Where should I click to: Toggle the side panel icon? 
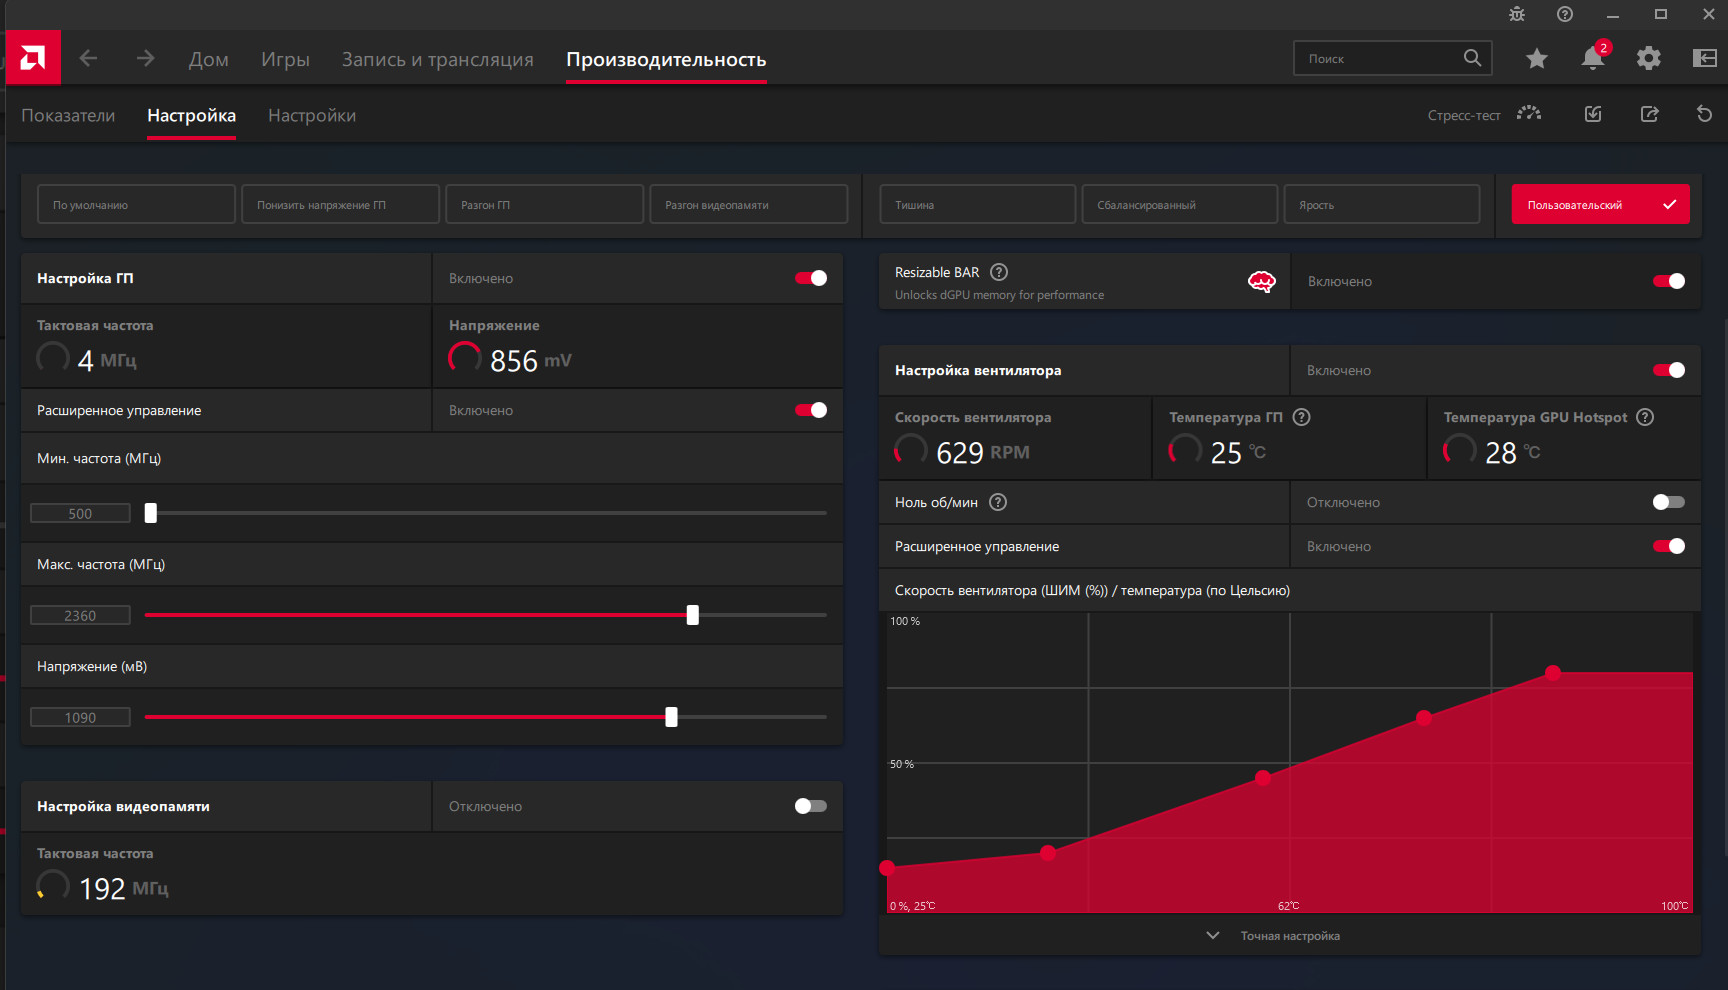tap(1705, 58)
